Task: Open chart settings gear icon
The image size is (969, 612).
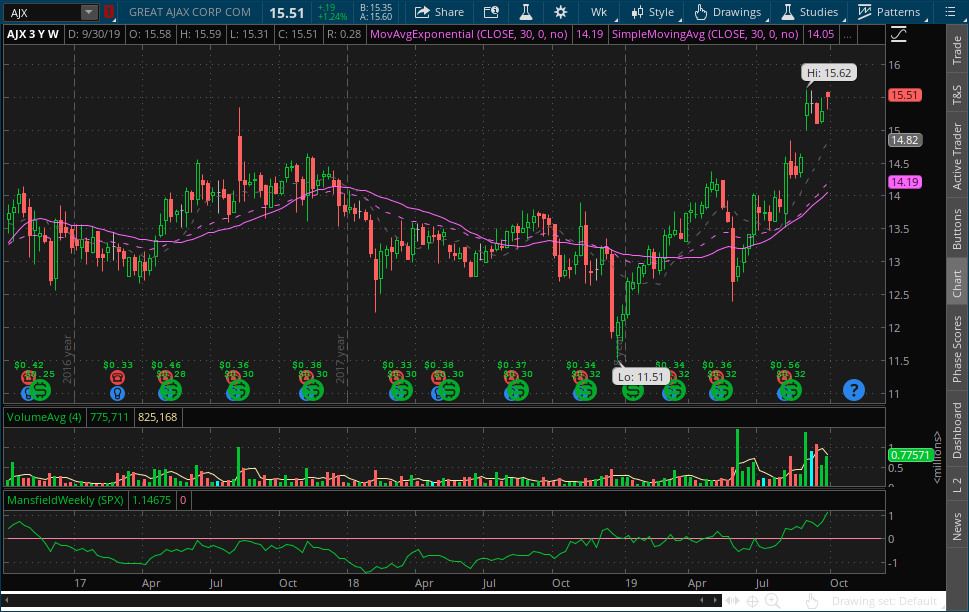Action: [561, 12]
